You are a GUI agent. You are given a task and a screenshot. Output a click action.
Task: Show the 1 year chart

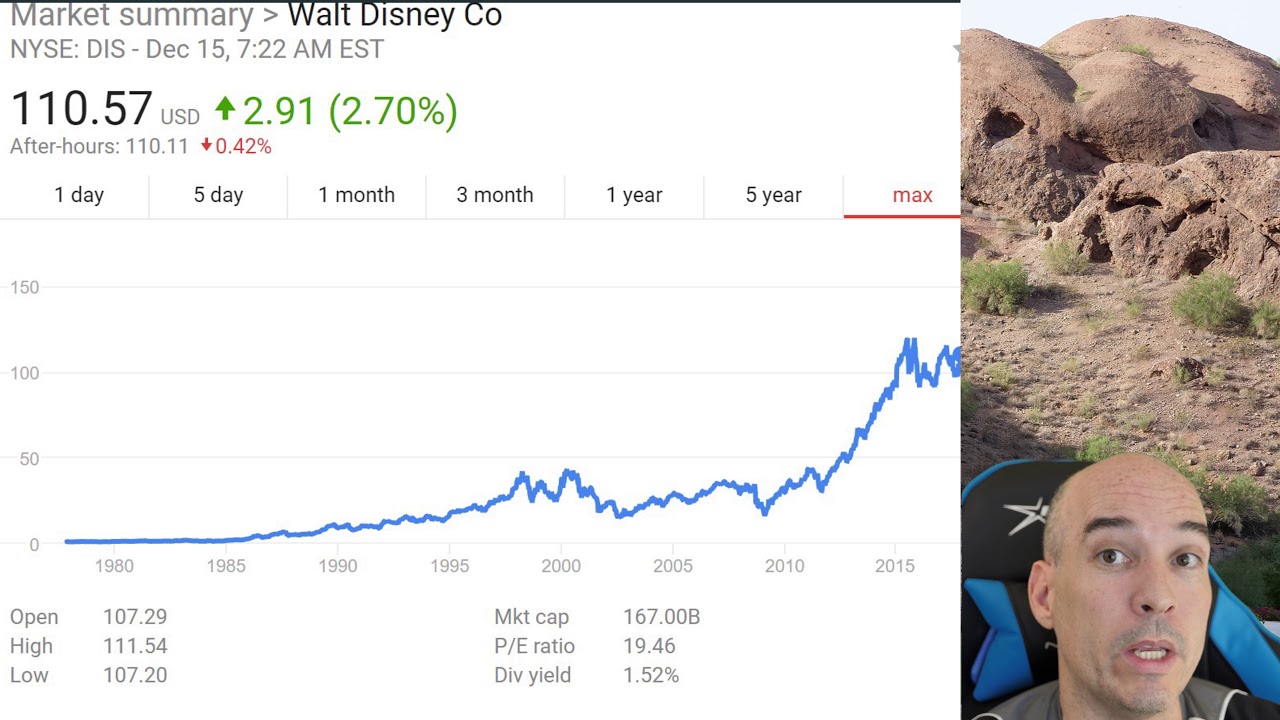(634, 195)
